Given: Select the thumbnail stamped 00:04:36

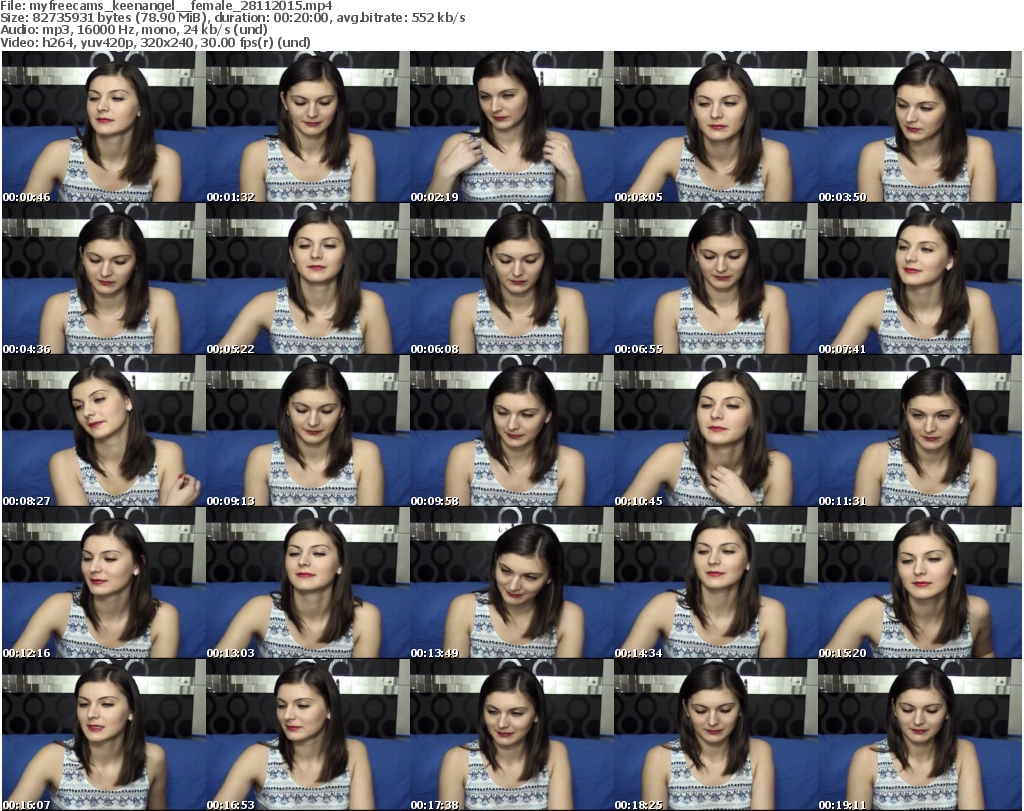Looking at the screenshot, I should tap(104, 279).
